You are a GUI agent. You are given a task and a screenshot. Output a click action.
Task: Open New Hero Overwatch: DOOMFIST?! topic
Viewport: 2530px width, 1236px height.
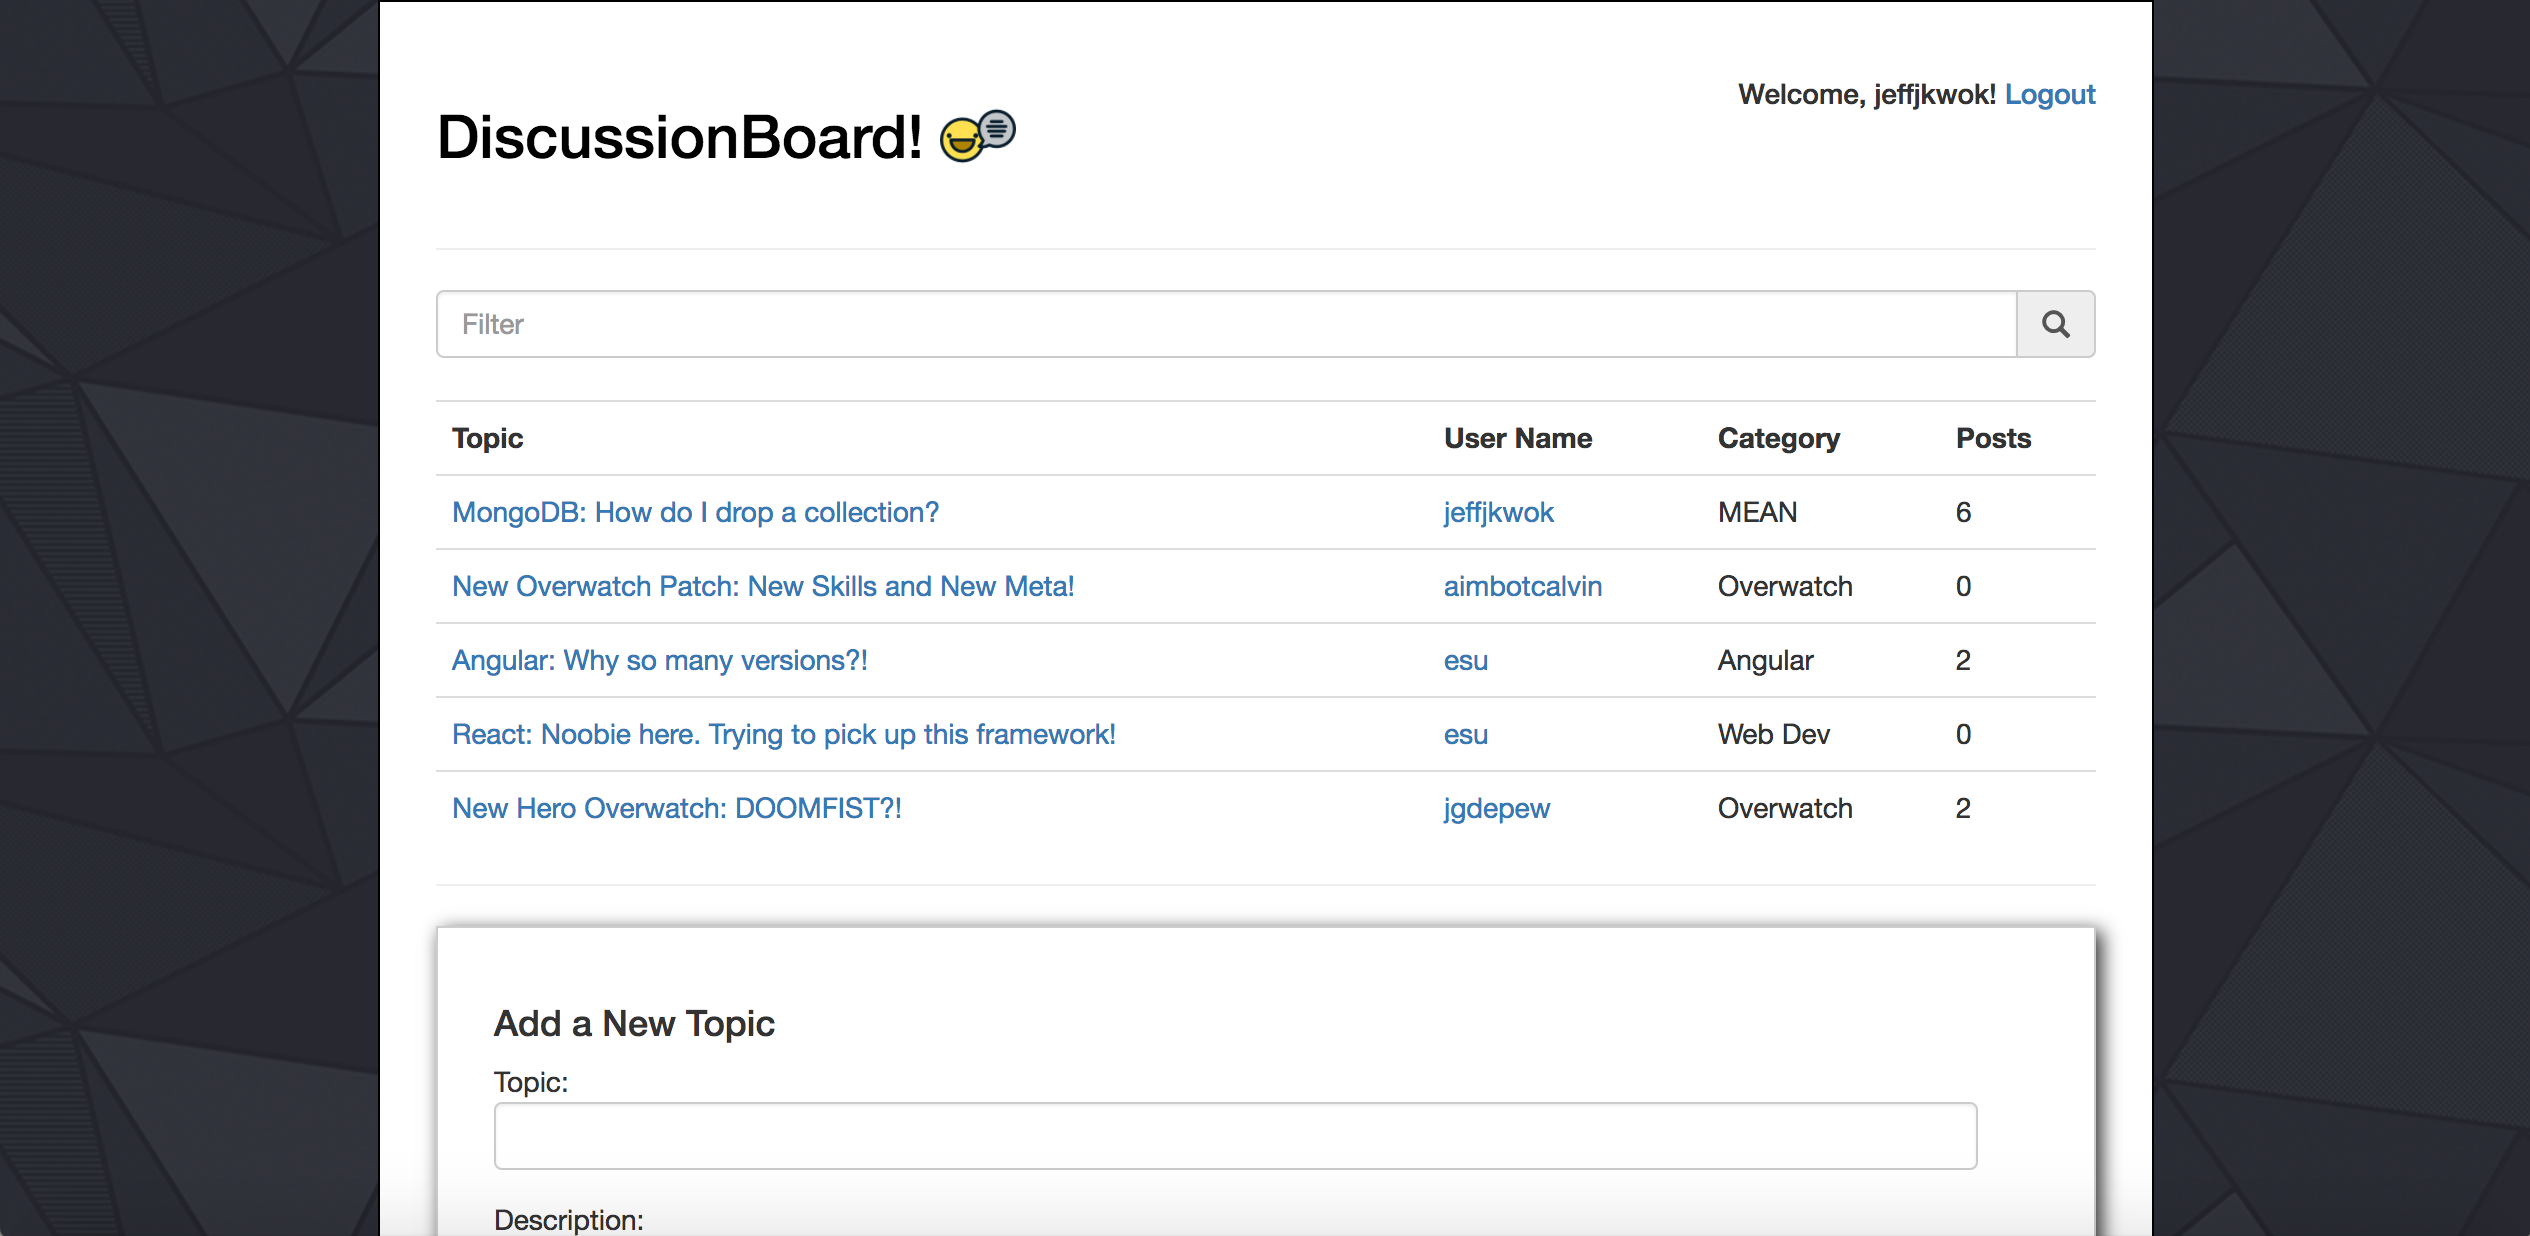point(677,808)
